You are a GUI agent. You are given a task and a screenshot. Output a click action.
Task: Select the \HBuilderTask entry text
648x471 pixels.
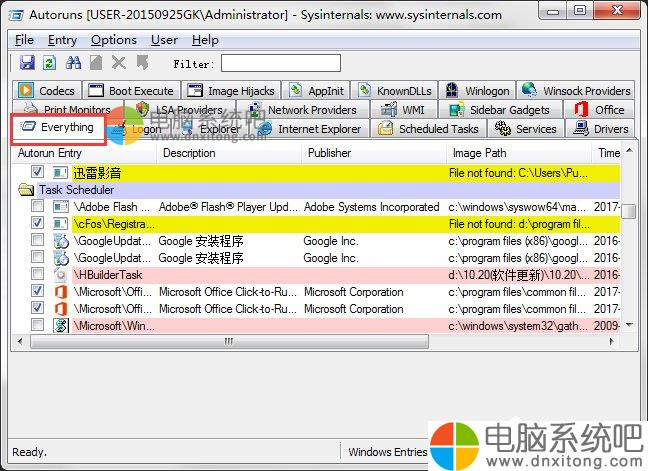108,275
